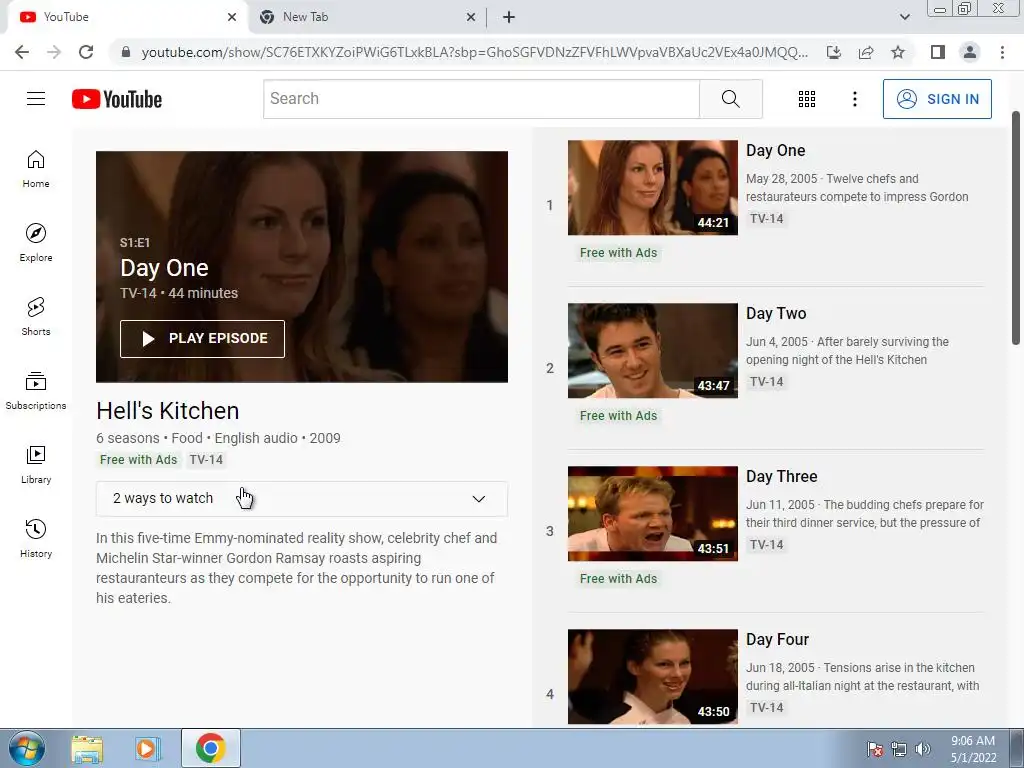Open History in sidebar

click(36, 538)
